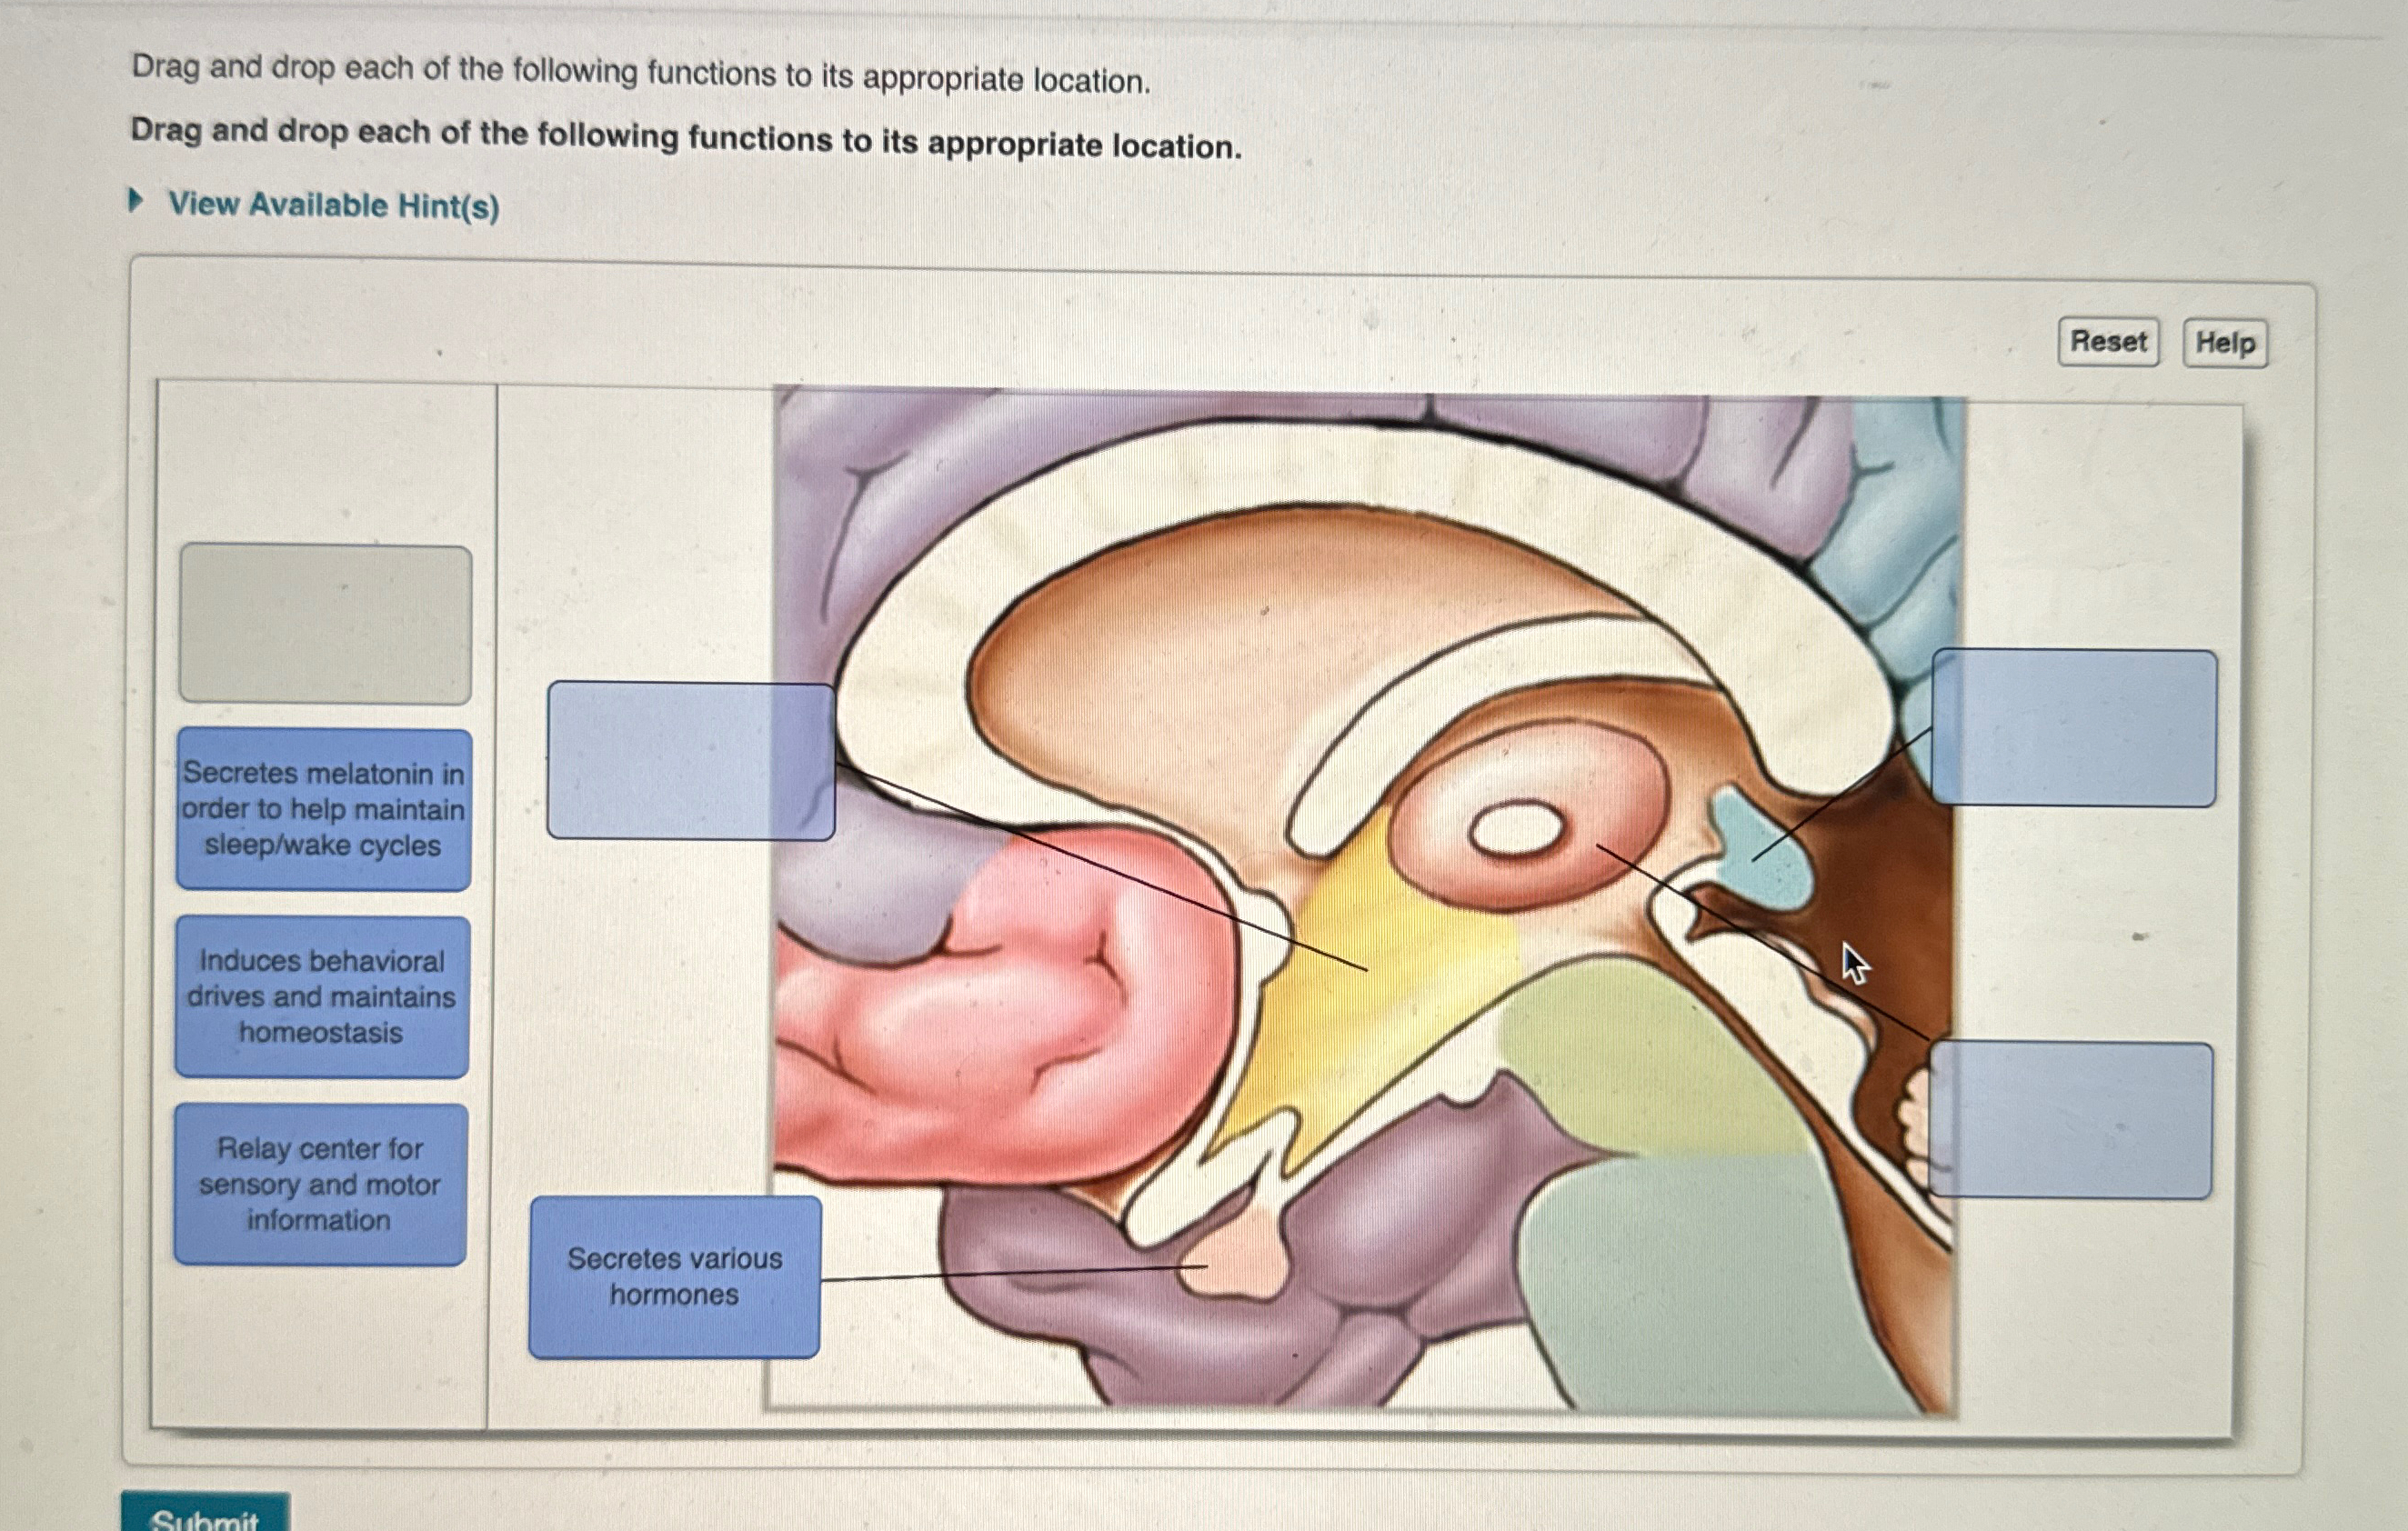This screenshot has width=2408, height=1531.
Task: Click the upper right empty drop target
Action: coord(2073,727)
